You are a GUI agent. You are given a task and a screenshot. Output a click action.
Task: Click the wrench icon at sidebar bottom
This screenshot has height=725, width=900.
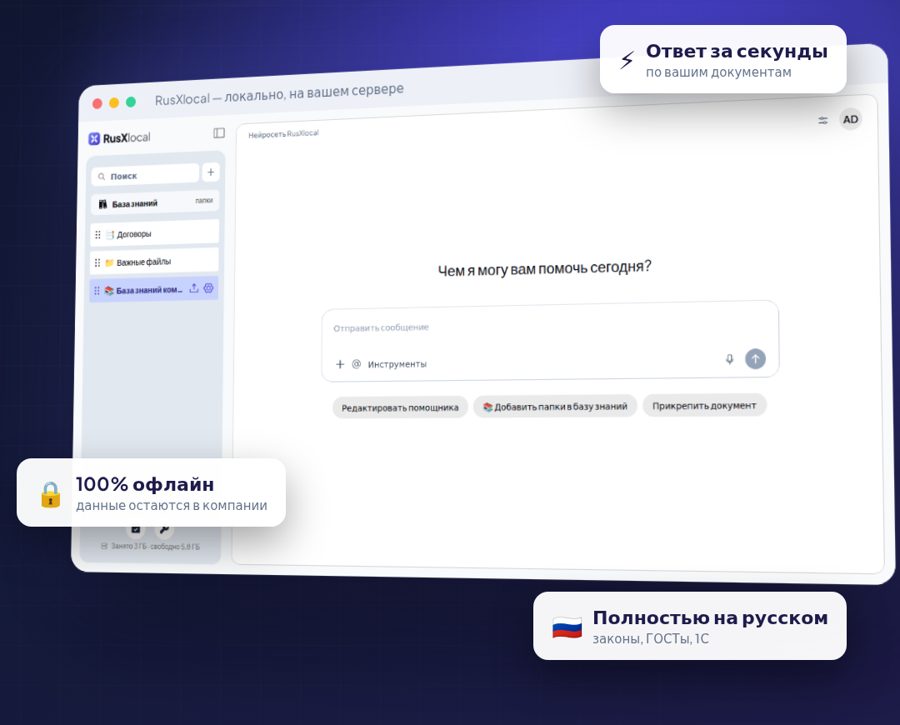(164, 530)
